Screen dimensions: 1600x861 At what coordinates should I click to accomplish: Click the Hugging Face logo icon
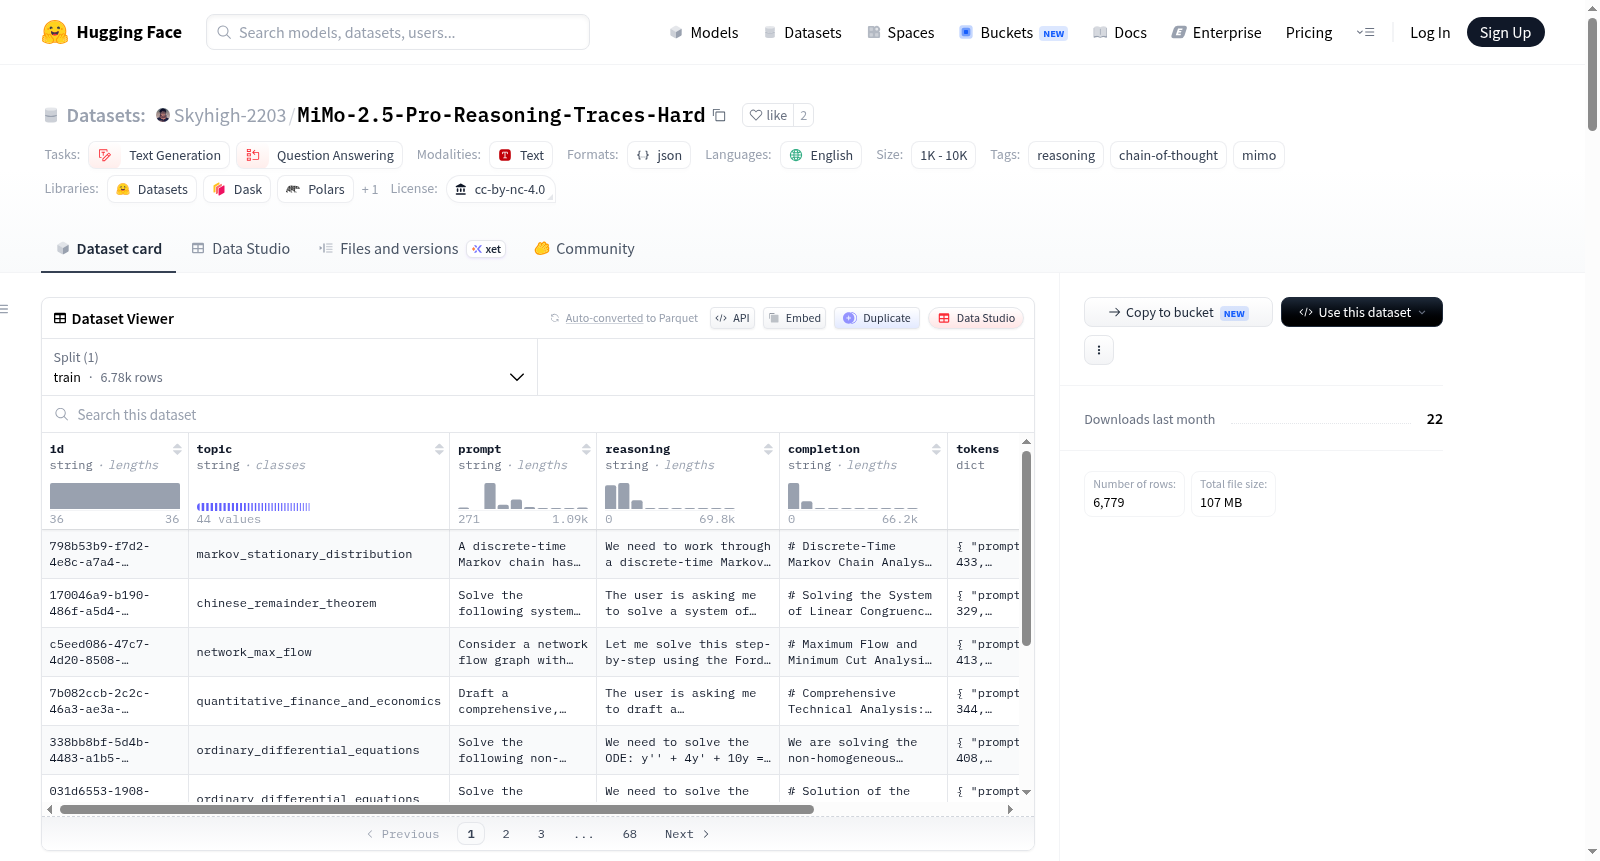pyautogui.click(x=55, y=32)
